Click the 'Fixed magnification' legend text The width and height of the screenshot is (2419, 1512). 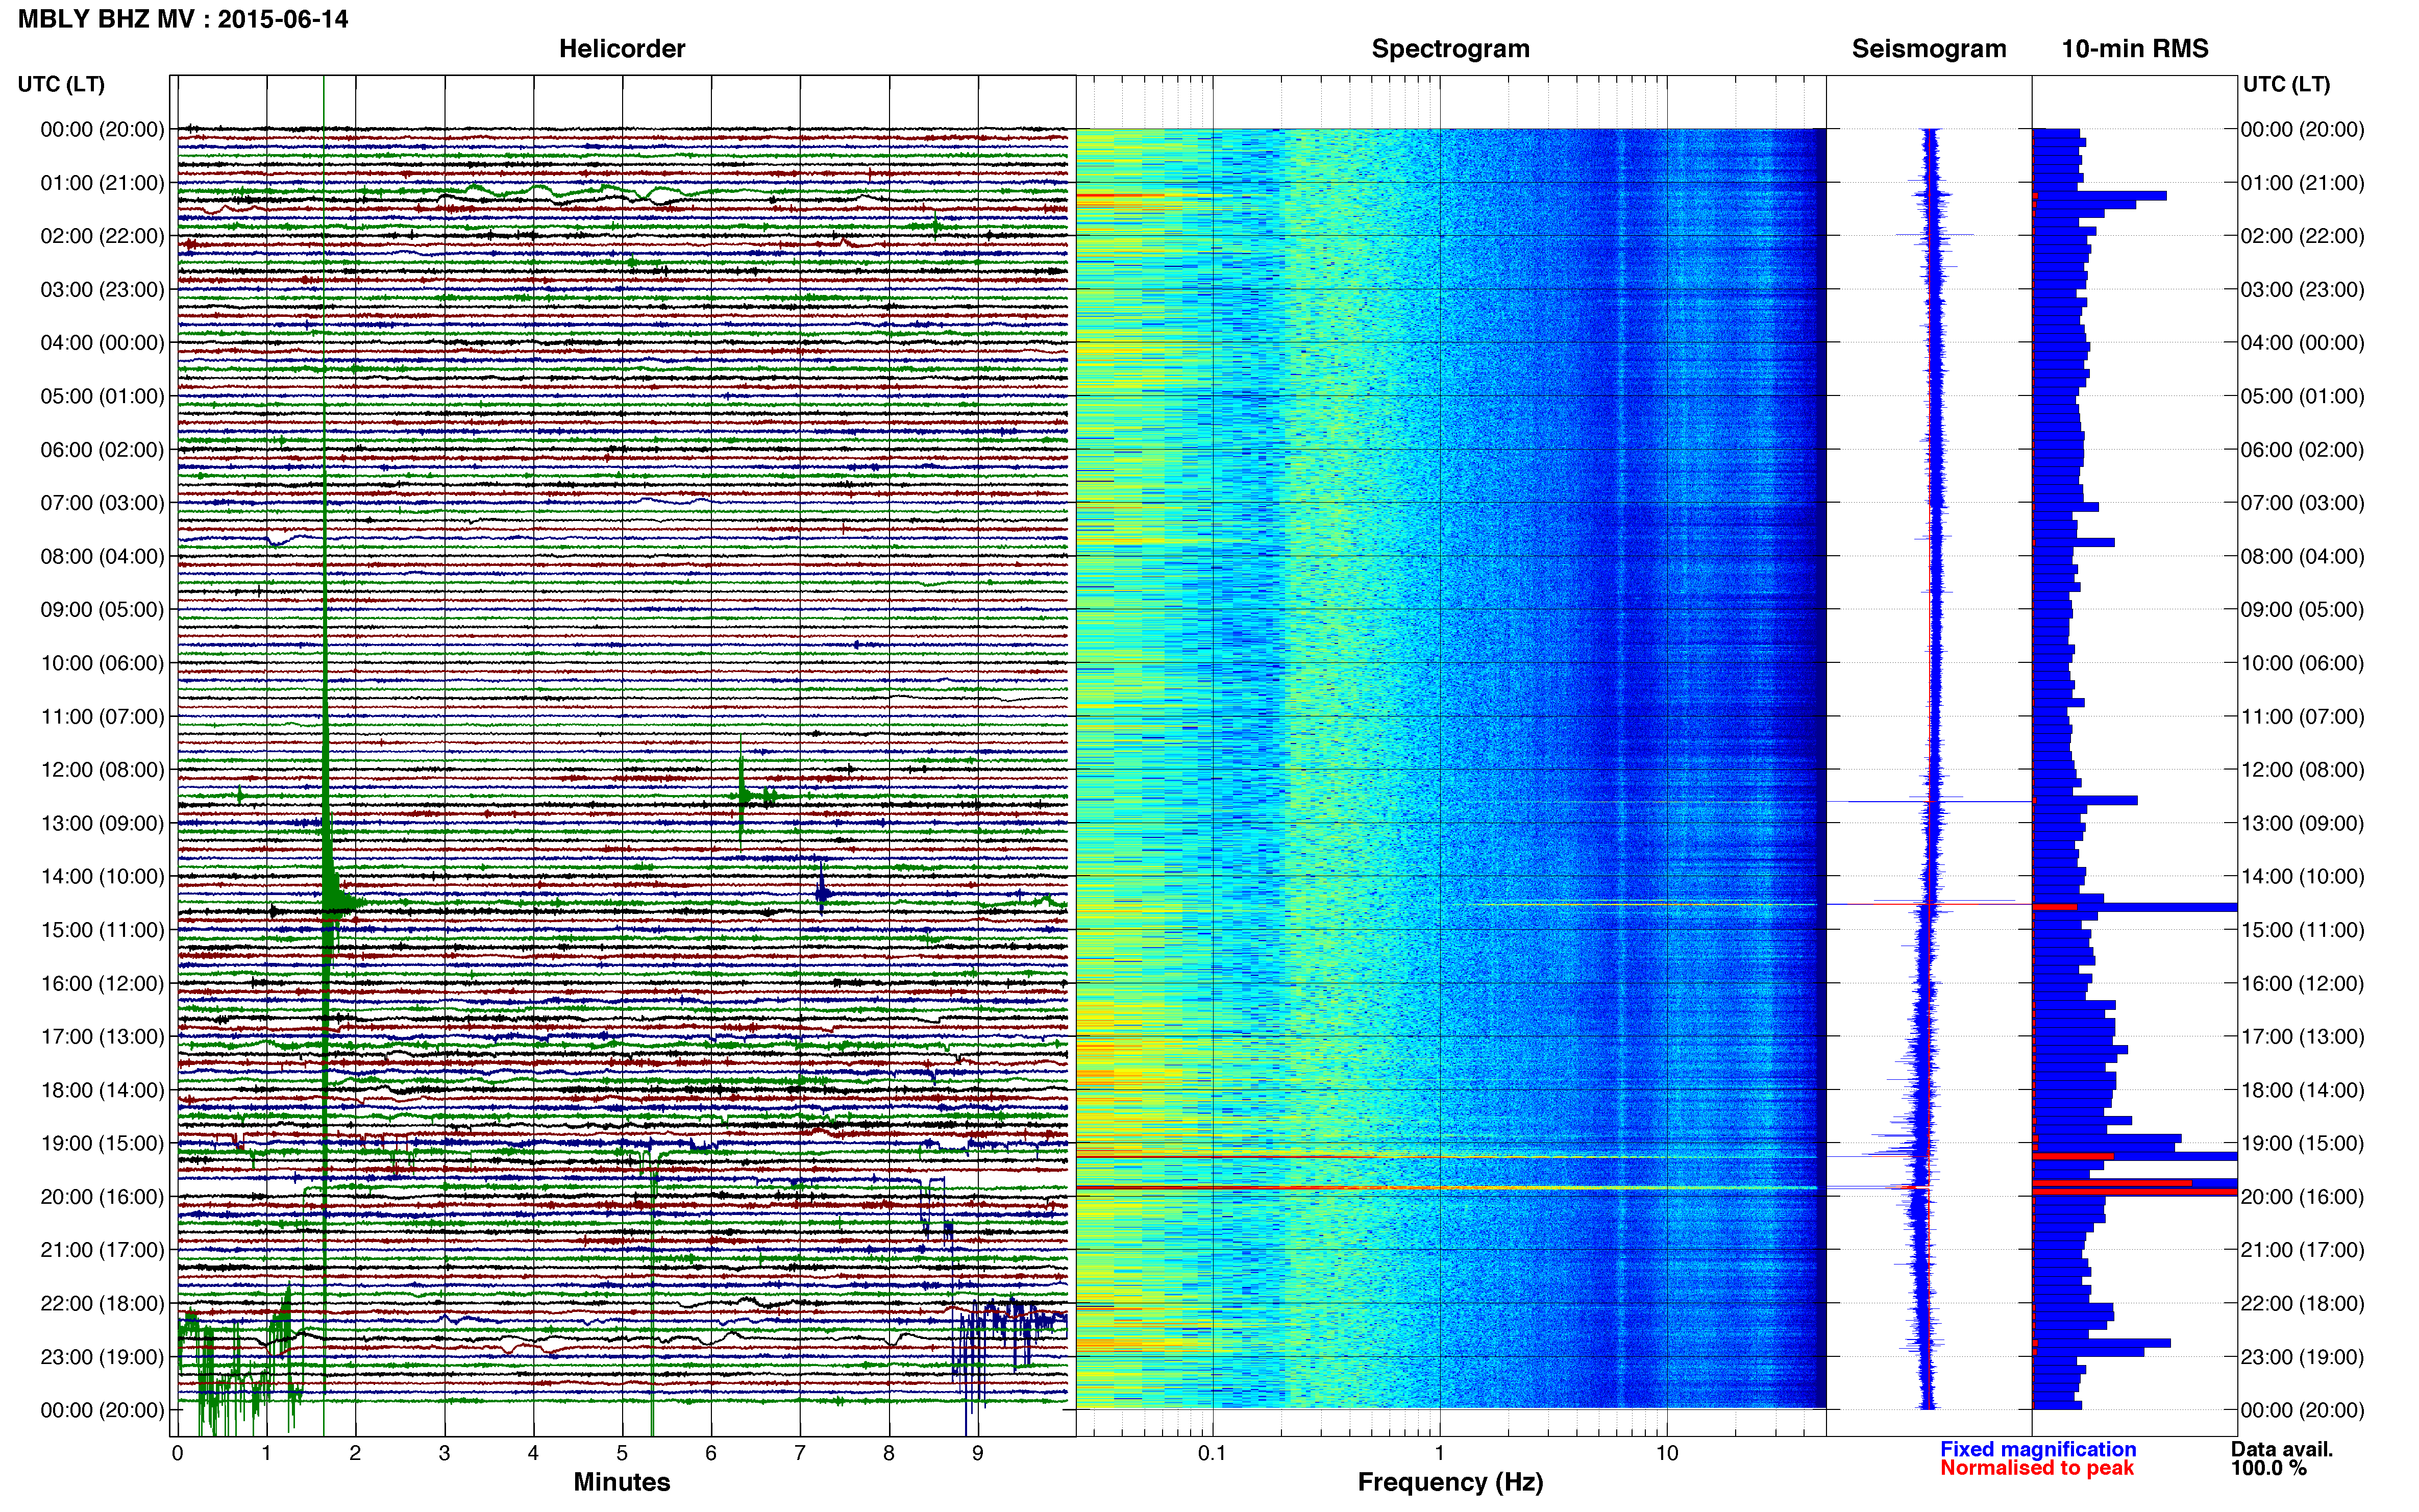point(2038,1449)
